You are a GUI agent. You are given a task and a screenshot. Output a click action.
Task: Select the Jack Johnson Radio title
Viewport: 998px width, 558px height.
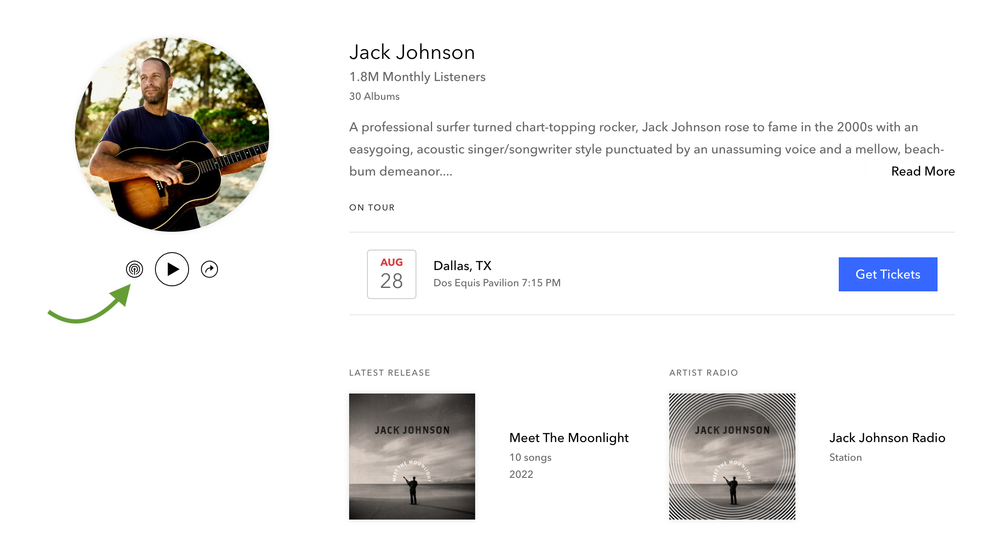pos(886,437)
